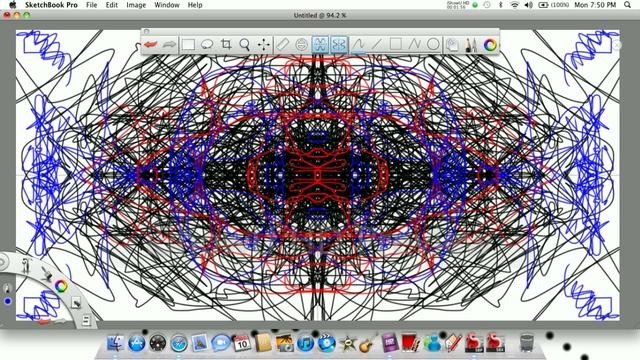Open the color wheel in the corner lagoon
640x360 pixels.
point(61,286)
